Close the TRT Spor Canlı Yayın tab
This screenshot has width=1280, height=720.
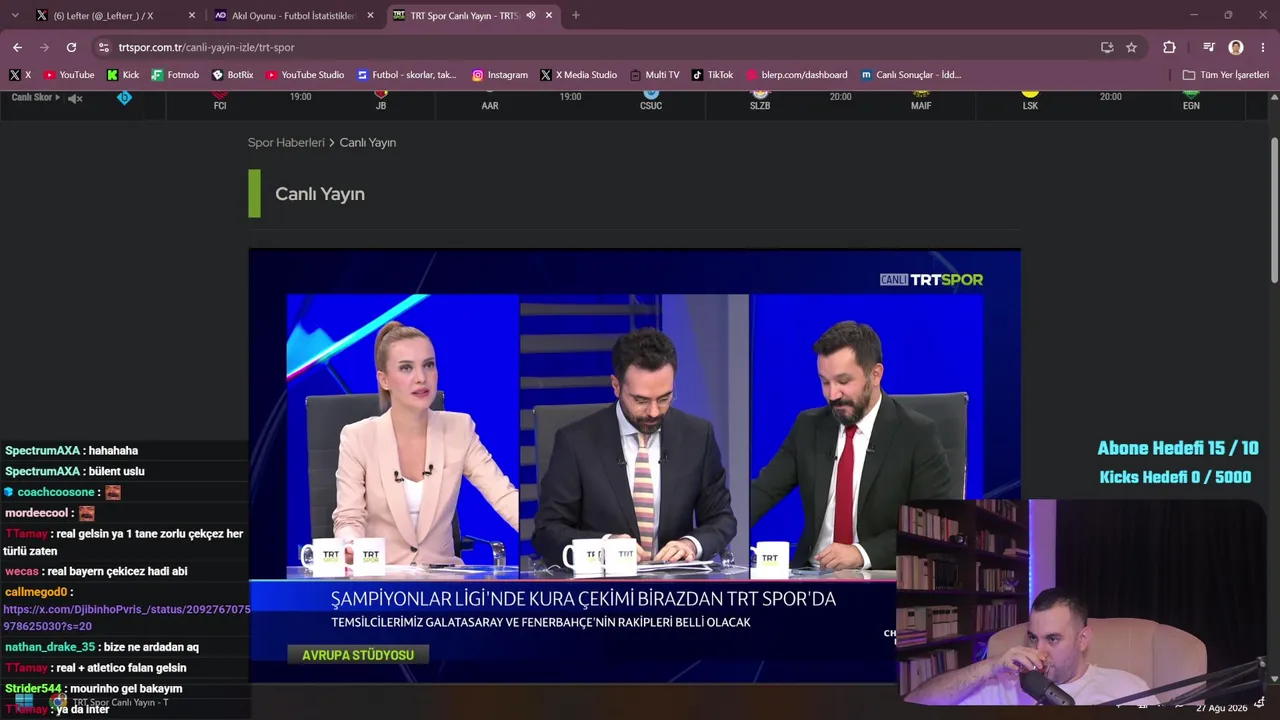pyautogui.click(x=549, y=15)
